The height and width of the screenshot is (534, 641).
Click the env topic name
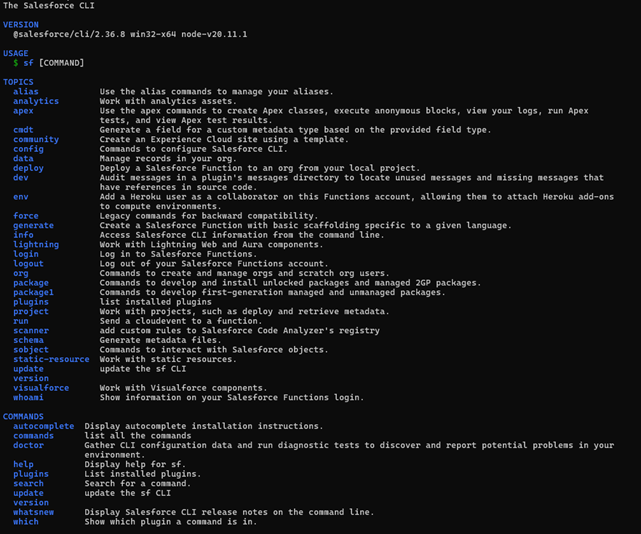click(21, 197)
